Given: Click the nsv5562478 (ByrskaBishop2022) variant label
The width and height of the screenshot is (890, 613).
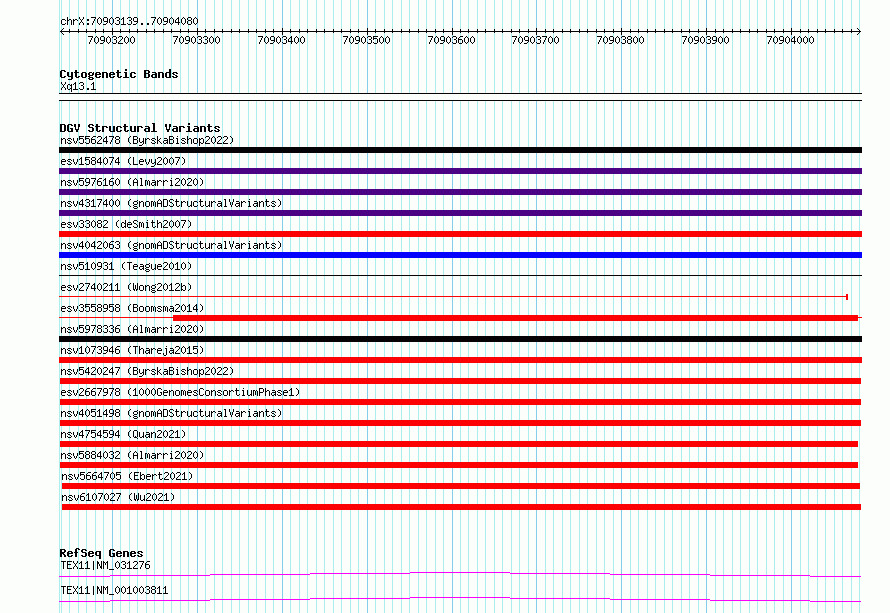Looking at the screenshot, I should (147, 140).
